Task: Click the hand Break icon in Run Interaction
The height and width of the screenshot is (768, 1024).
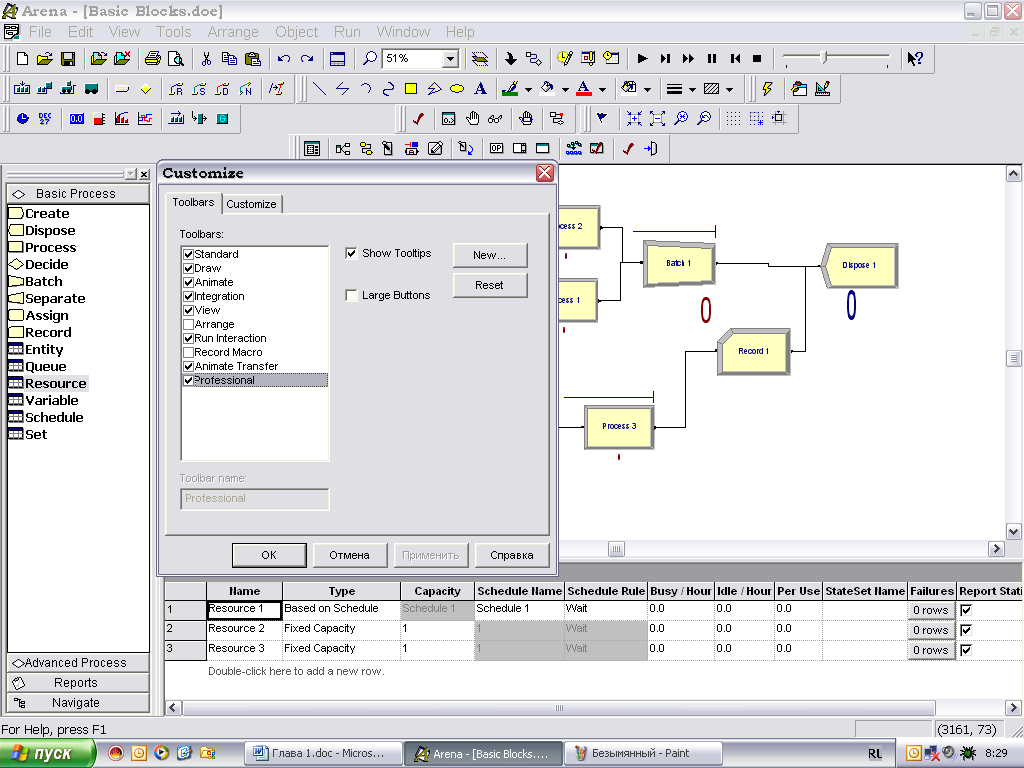Action: coord(473,119)
